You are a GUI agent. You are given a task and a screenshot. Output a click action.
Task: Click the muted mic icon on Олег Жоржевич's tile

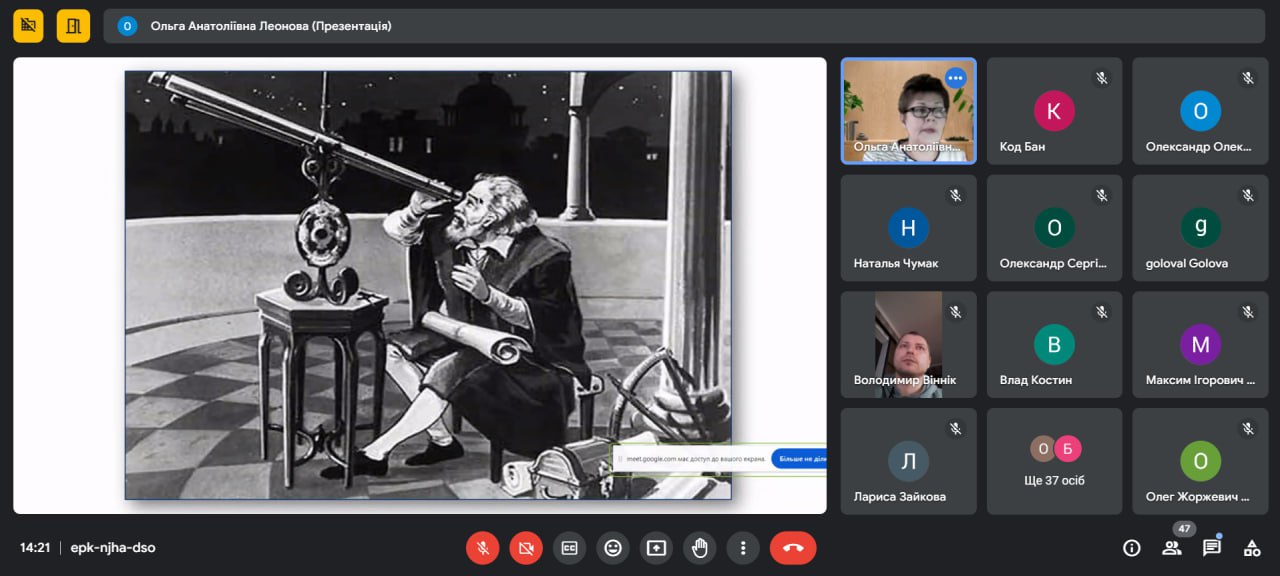coord(1248,428)
